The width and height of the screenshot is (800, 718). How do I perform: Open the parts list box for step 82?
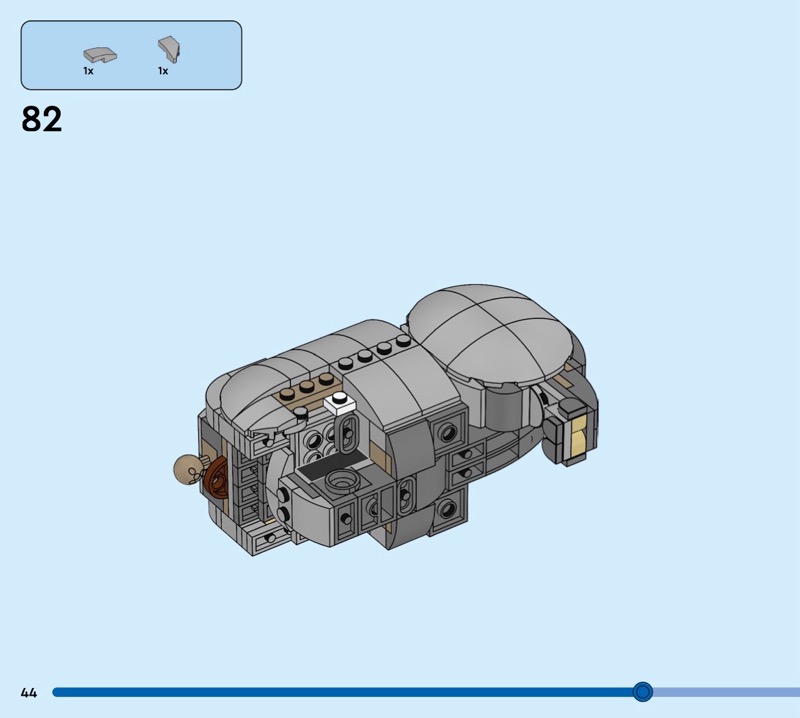click(131, 55)
